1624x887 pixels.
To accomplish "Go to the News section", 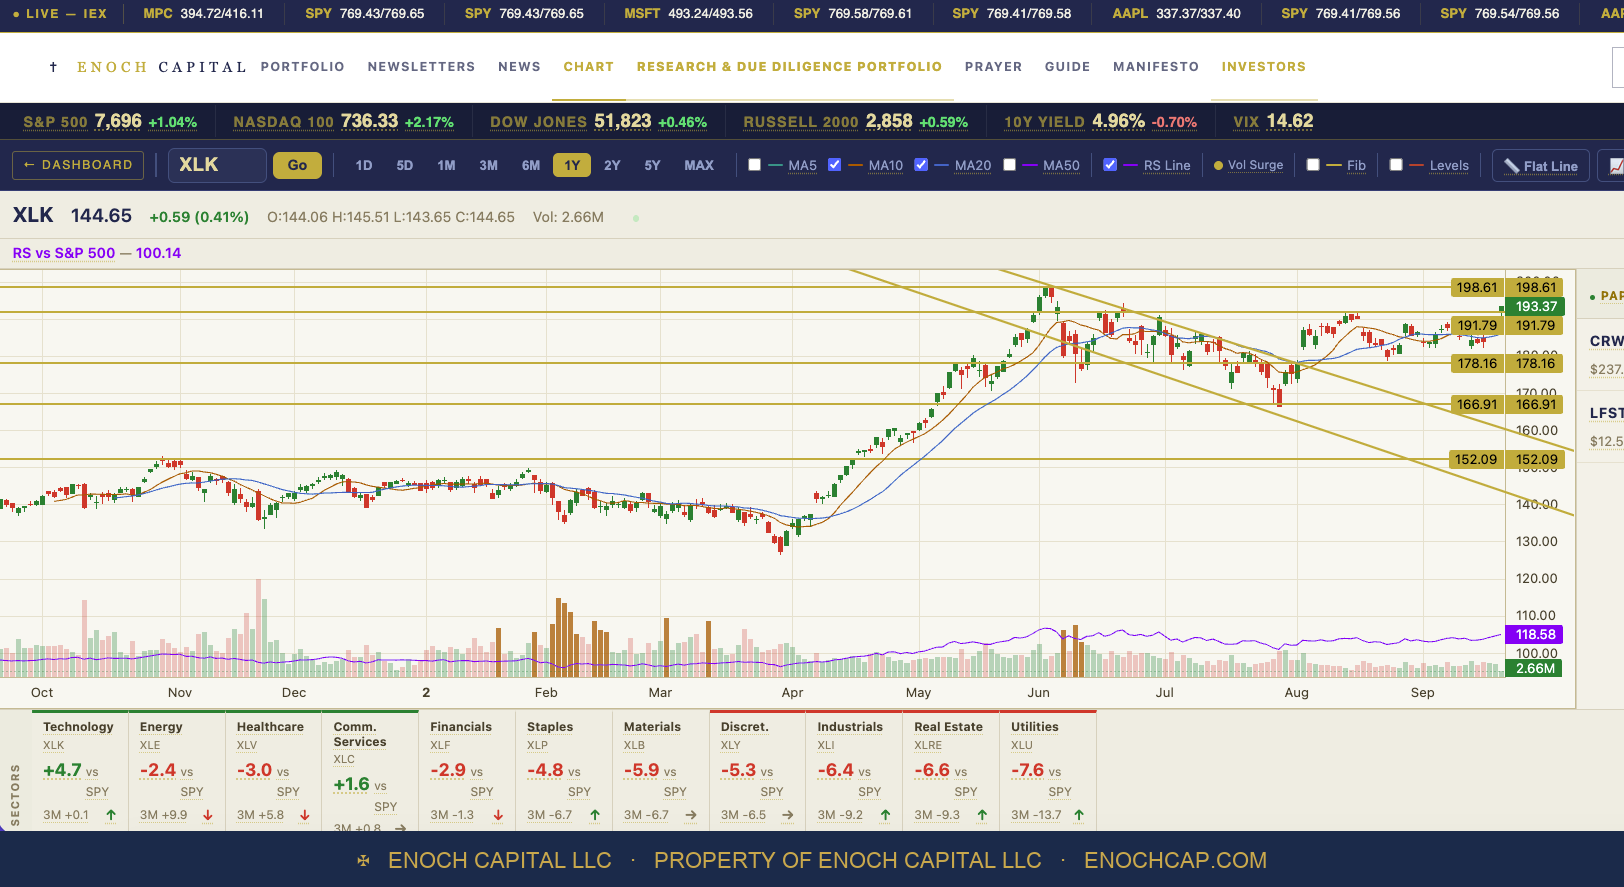I will (x=520, y=67).
